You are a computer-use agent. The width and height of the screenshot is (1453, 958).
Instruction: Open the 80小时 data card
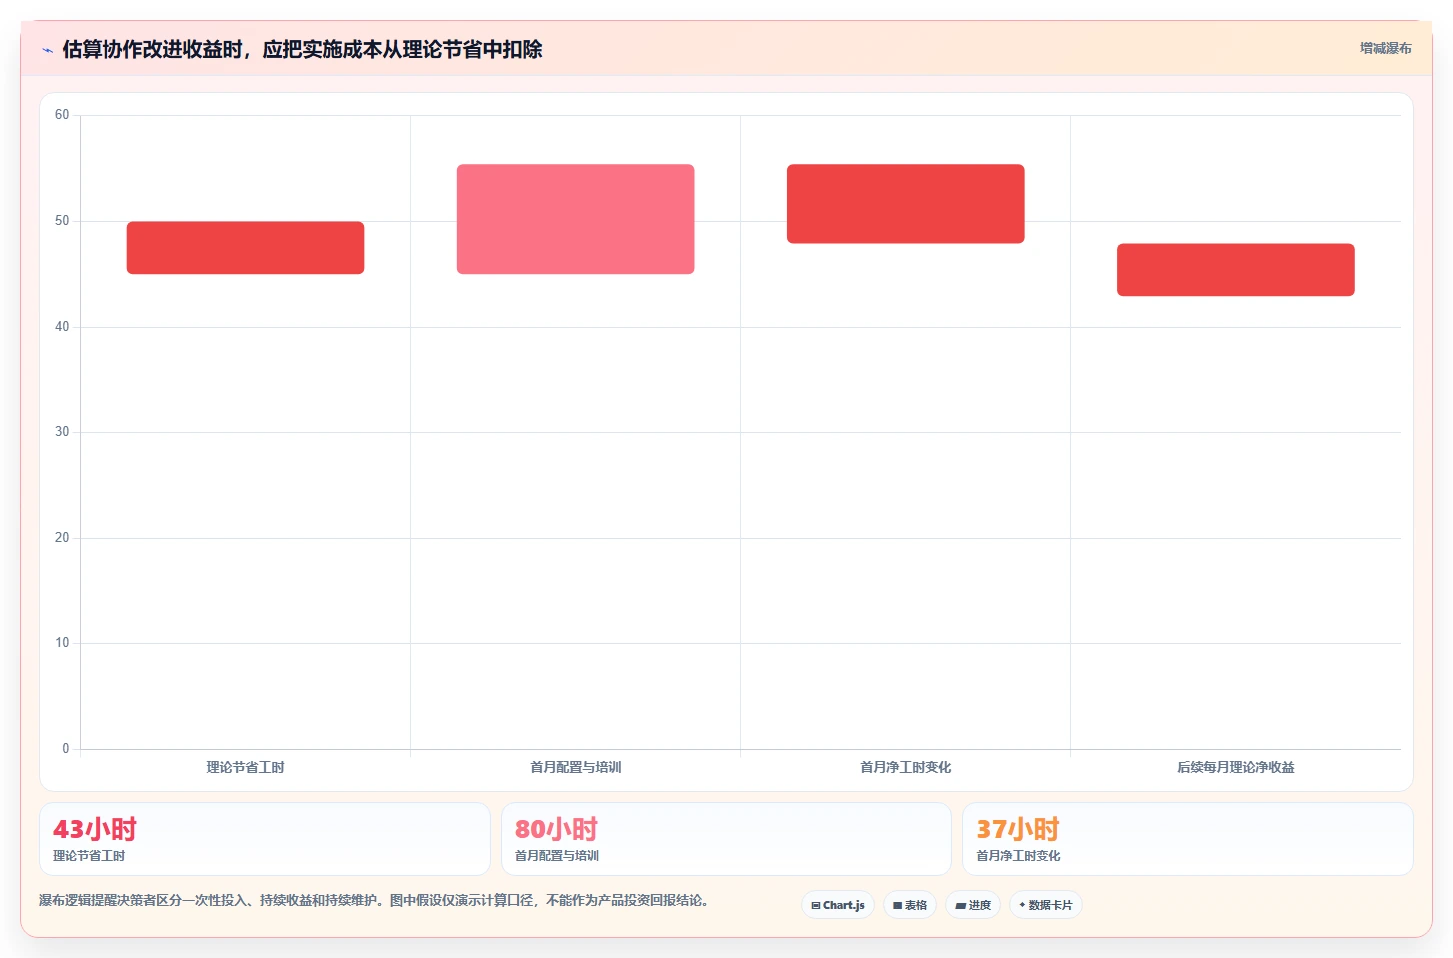pos(726,839)
